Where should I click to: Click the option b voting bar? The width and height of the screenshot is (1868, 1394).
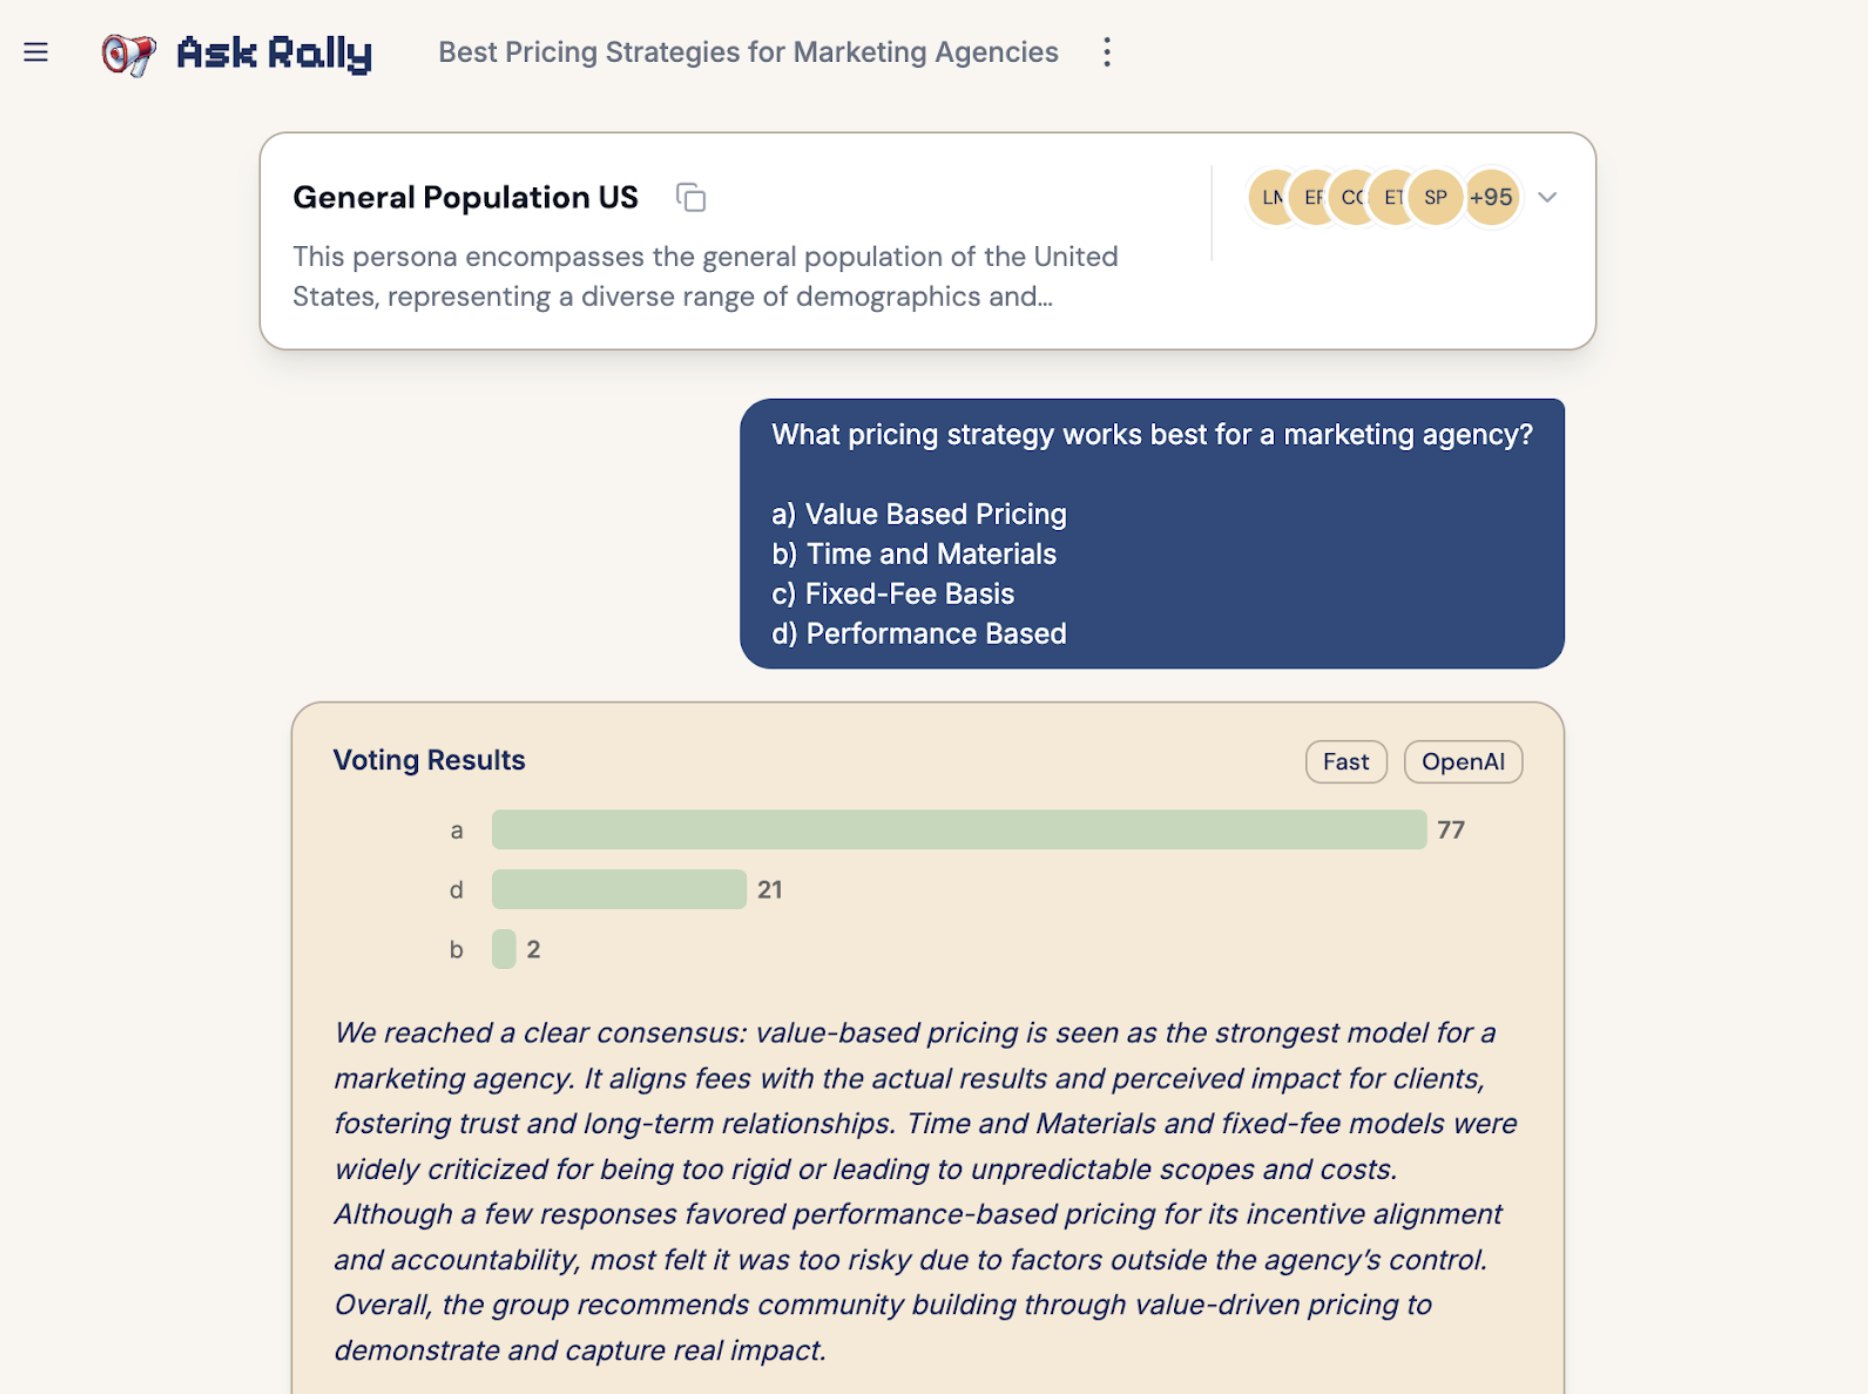(504, 949)
